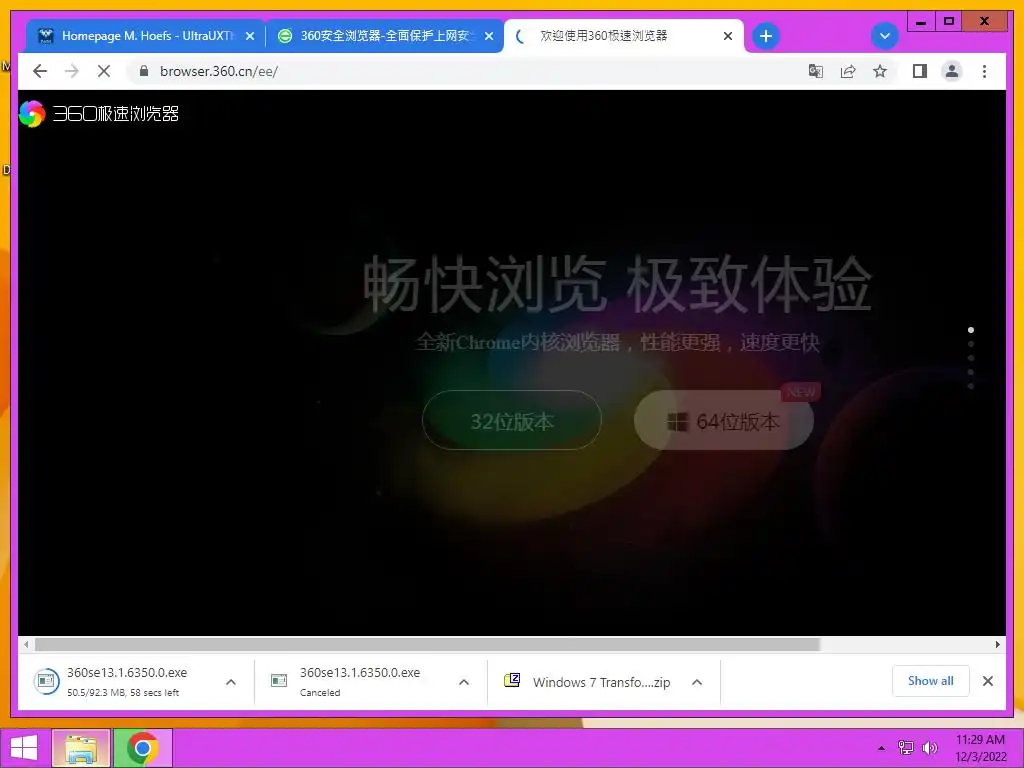Click Show all downloads
This screenshot has height=768, width=1024.
coord(931,681)
